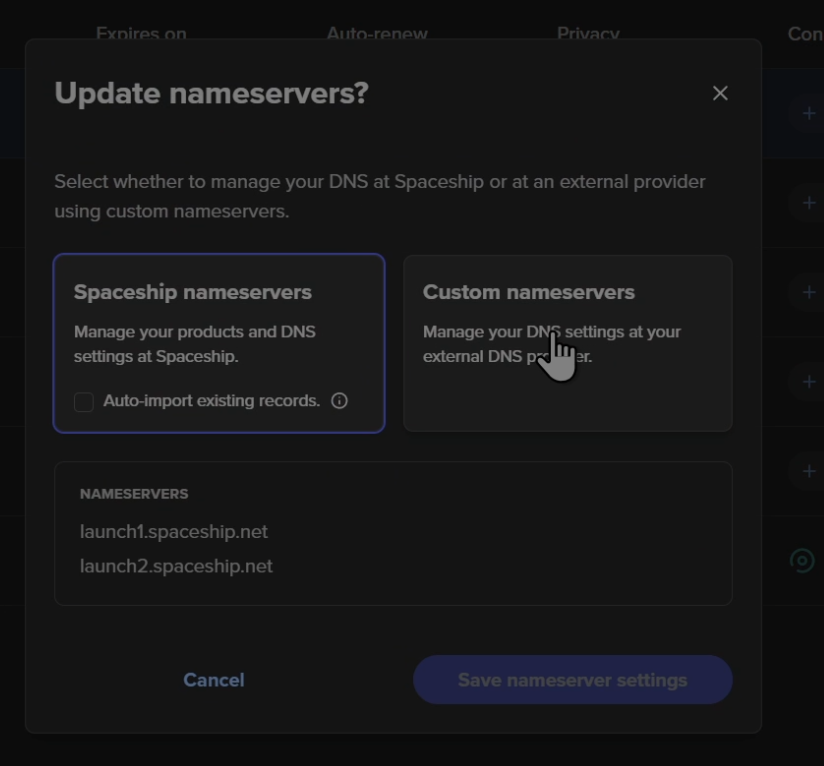Sort by the Expires on column header
This screenshot has width=824, height=766.
[141, 34]
